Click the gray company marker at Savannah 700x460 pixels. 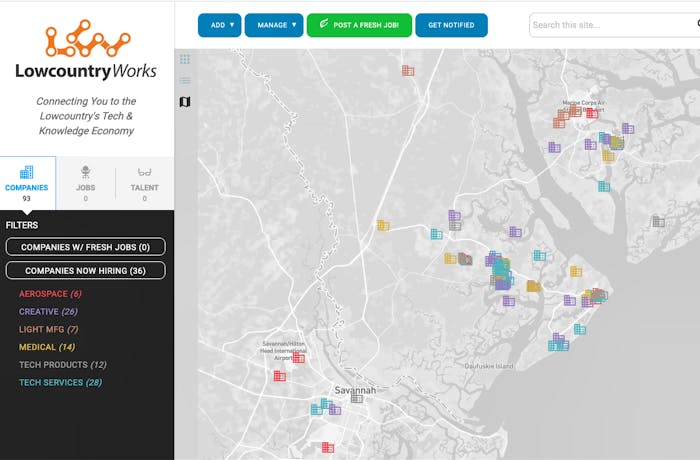[x=356, y=398]
